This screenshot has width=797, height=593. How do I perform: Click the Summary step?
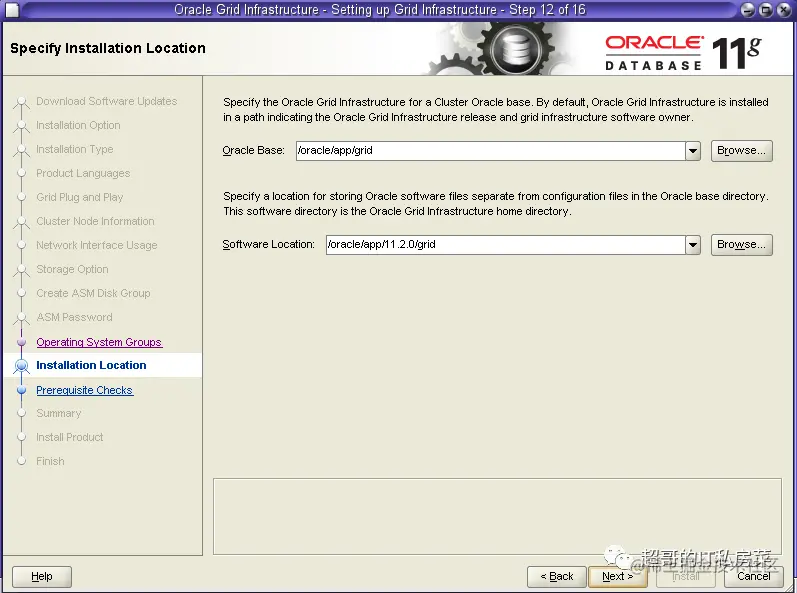click(59, 413)
